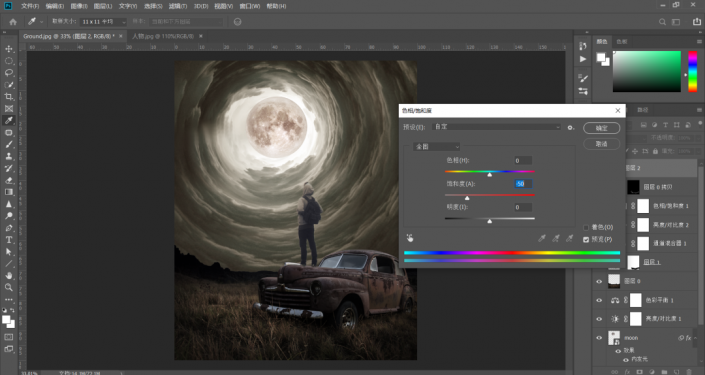The width and height of the screenshot is (705, 375).
Task: Click the 明度 lightness value field
Action: click(523, 207)
